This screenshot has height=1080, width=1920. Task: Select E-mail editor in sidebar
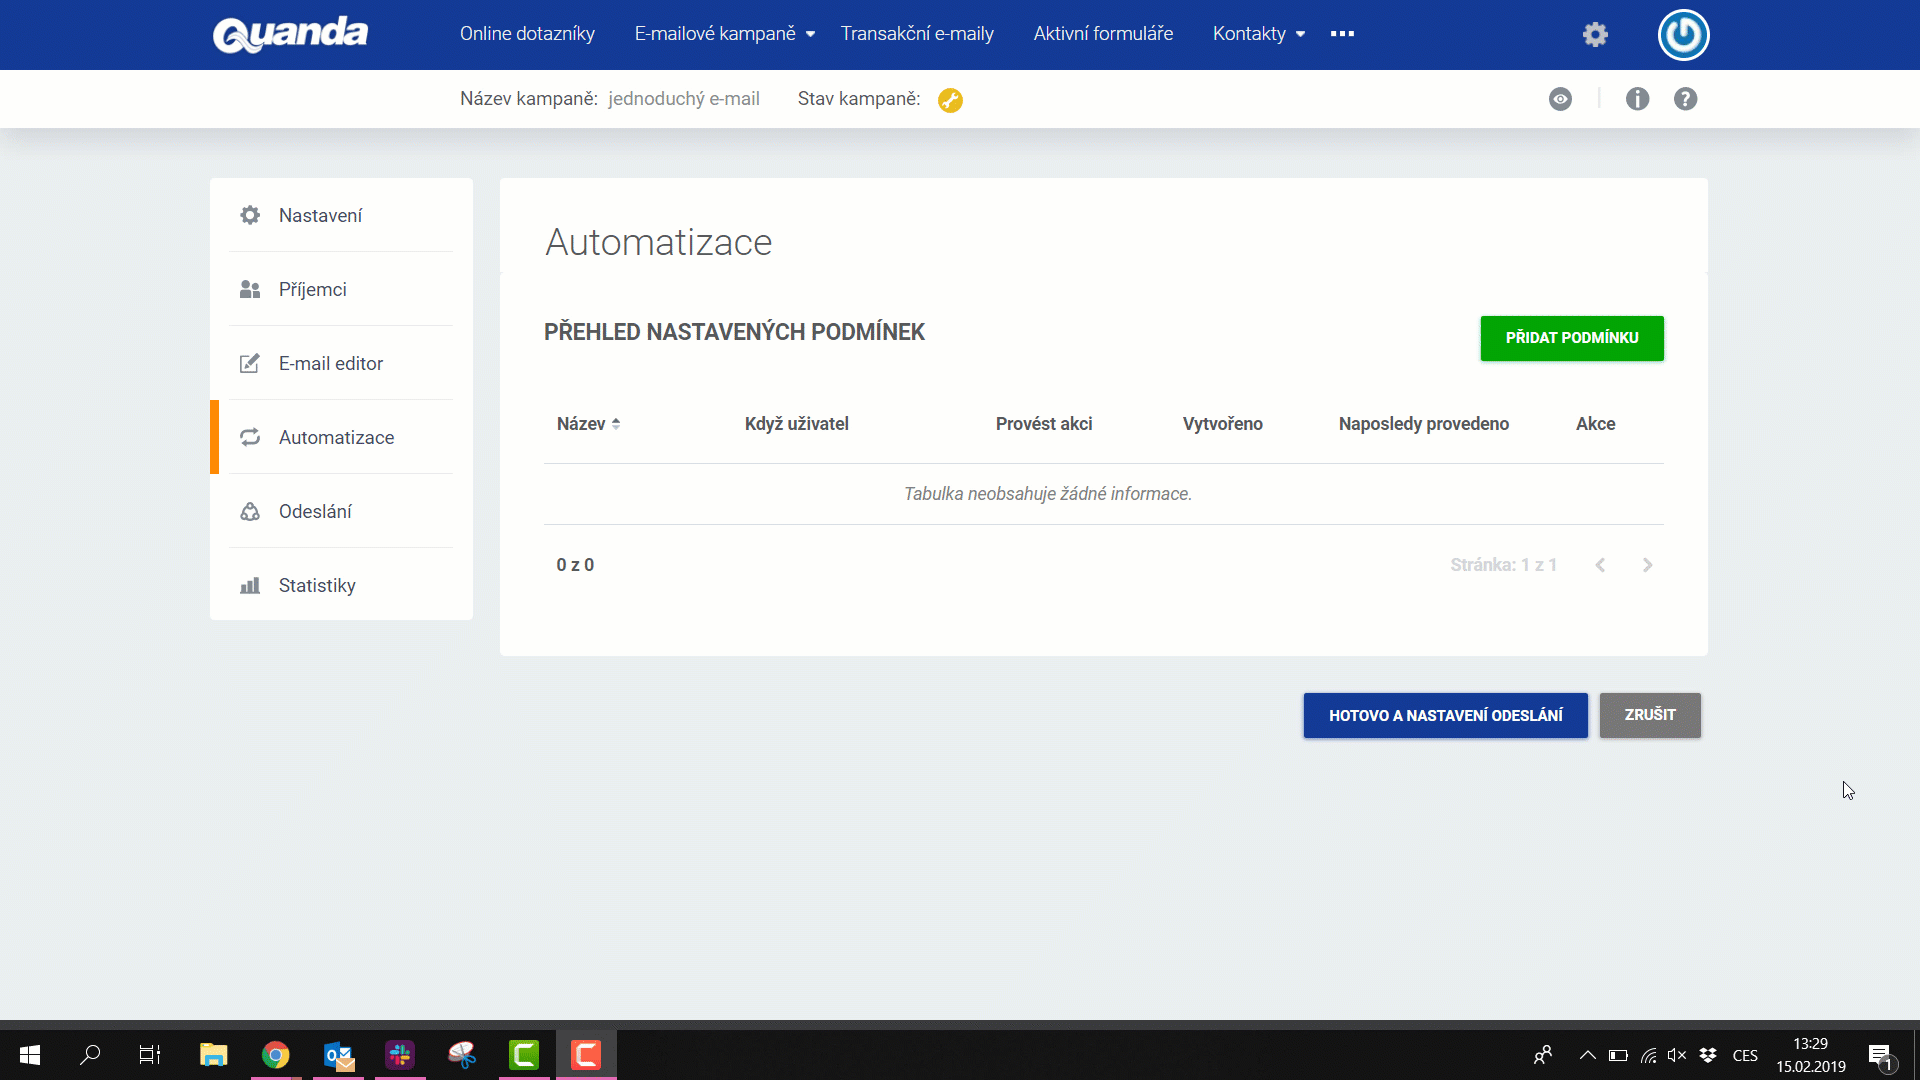coord(341,363)
